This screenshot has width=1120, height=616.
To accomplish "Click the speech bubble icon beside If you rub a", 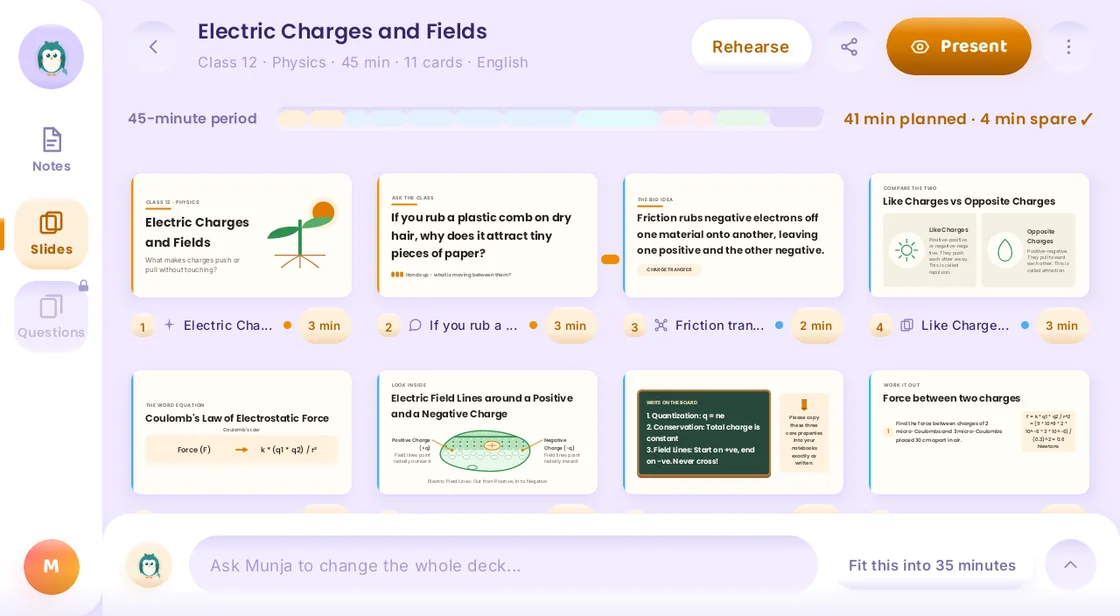I will [x=415, y=325].
